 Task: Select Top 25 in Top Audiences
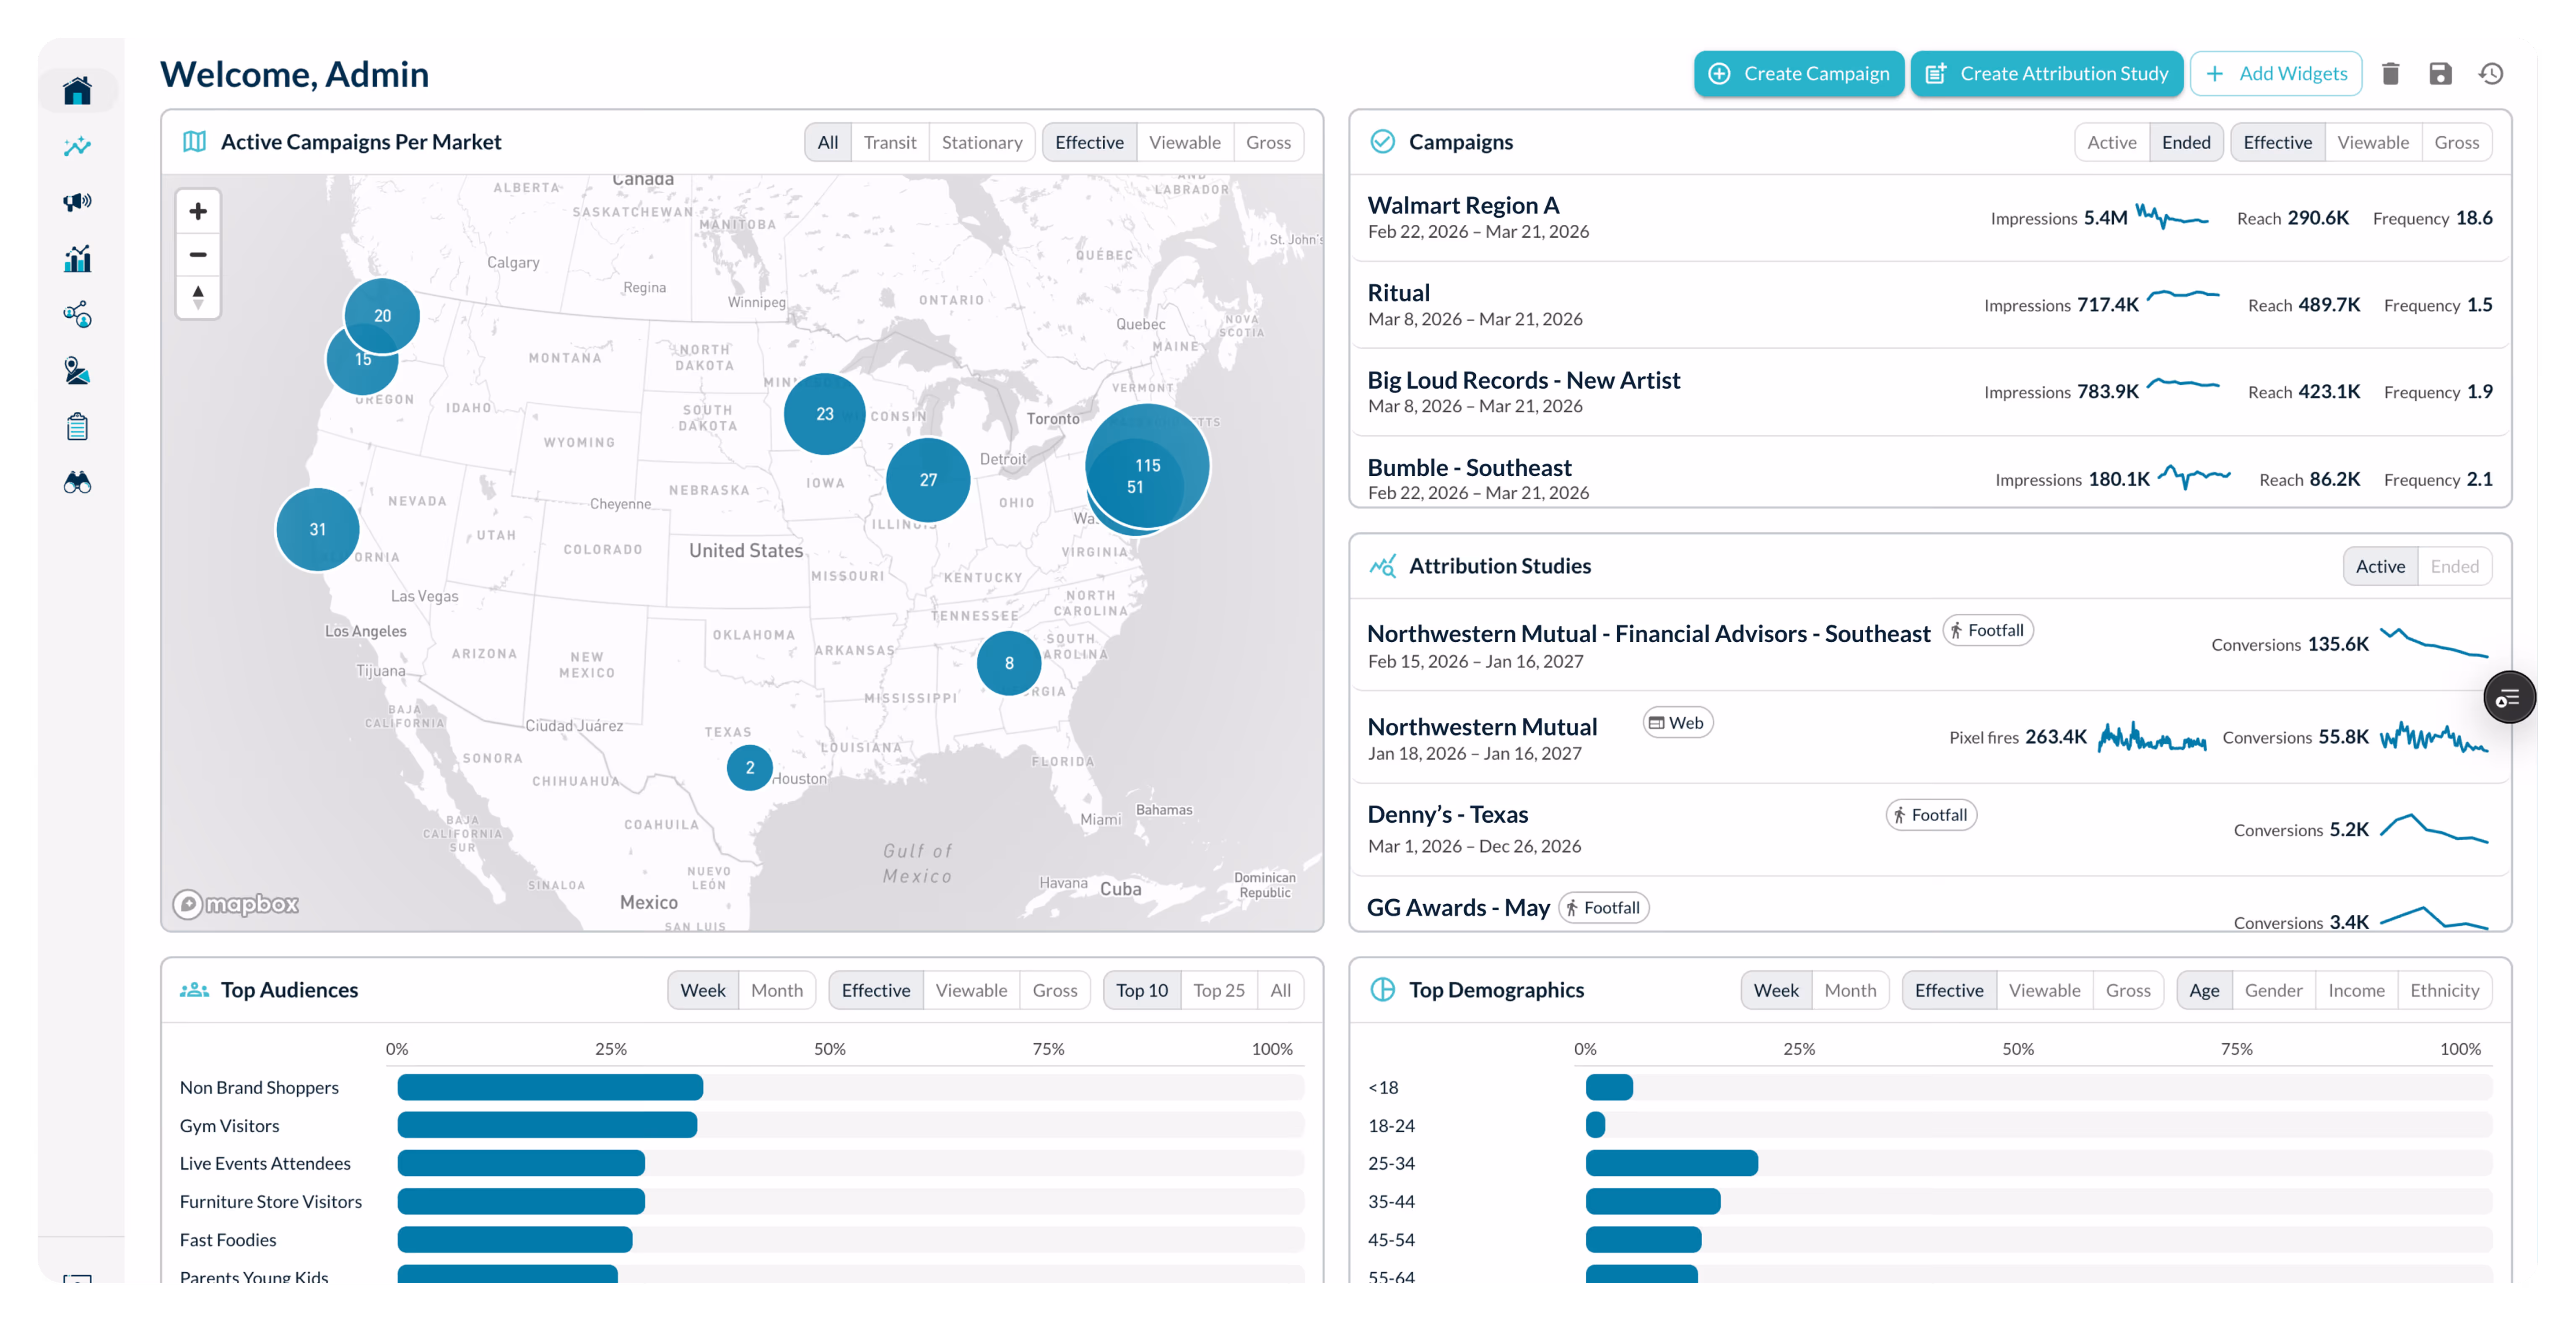pyautogui.click(x=1218, y=990)
